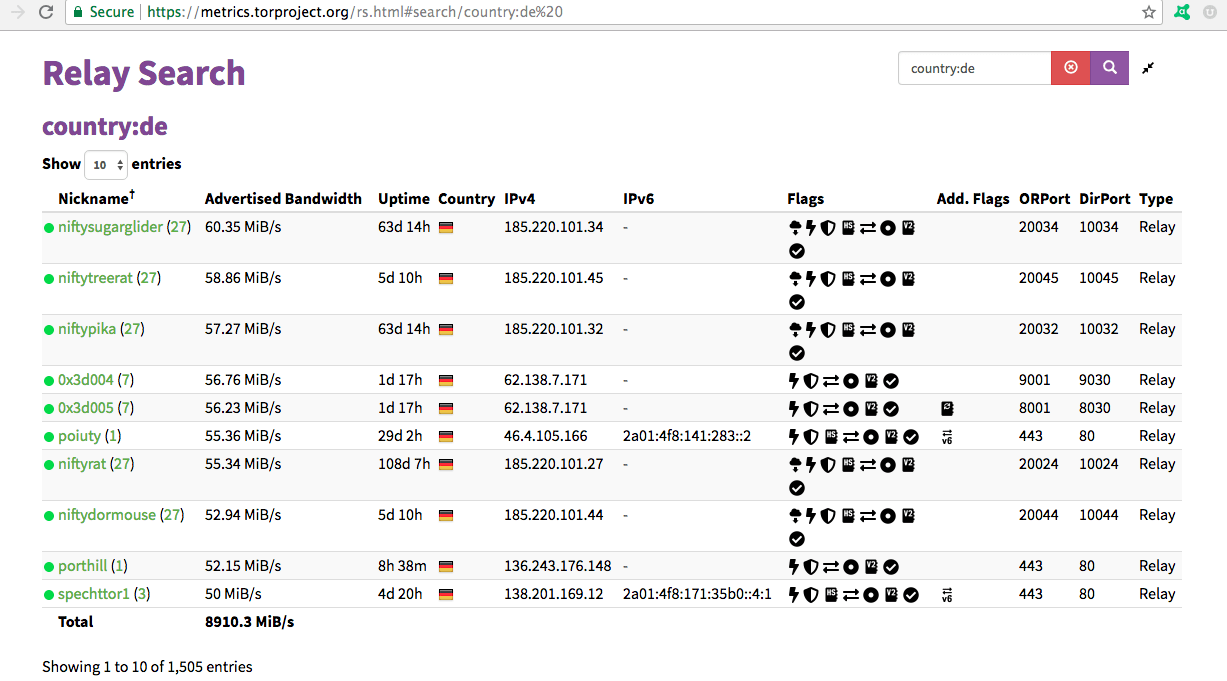Image resolution: width=1227 pixels, height=681 pixels.
Task: Open the porthill relay link
Action: coord(83,566)
